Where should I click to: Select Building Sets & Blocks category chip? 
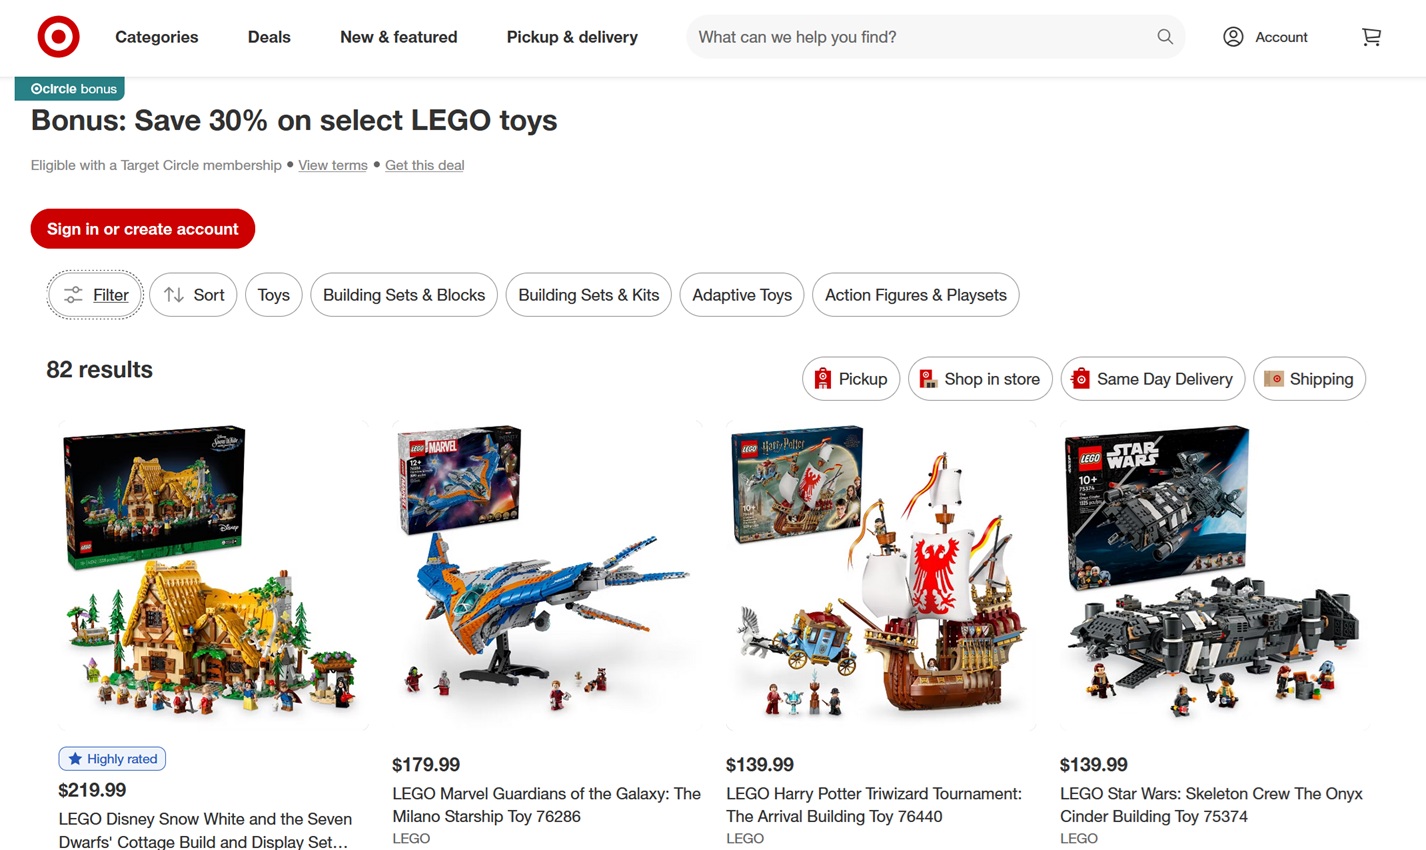point(404,295)
